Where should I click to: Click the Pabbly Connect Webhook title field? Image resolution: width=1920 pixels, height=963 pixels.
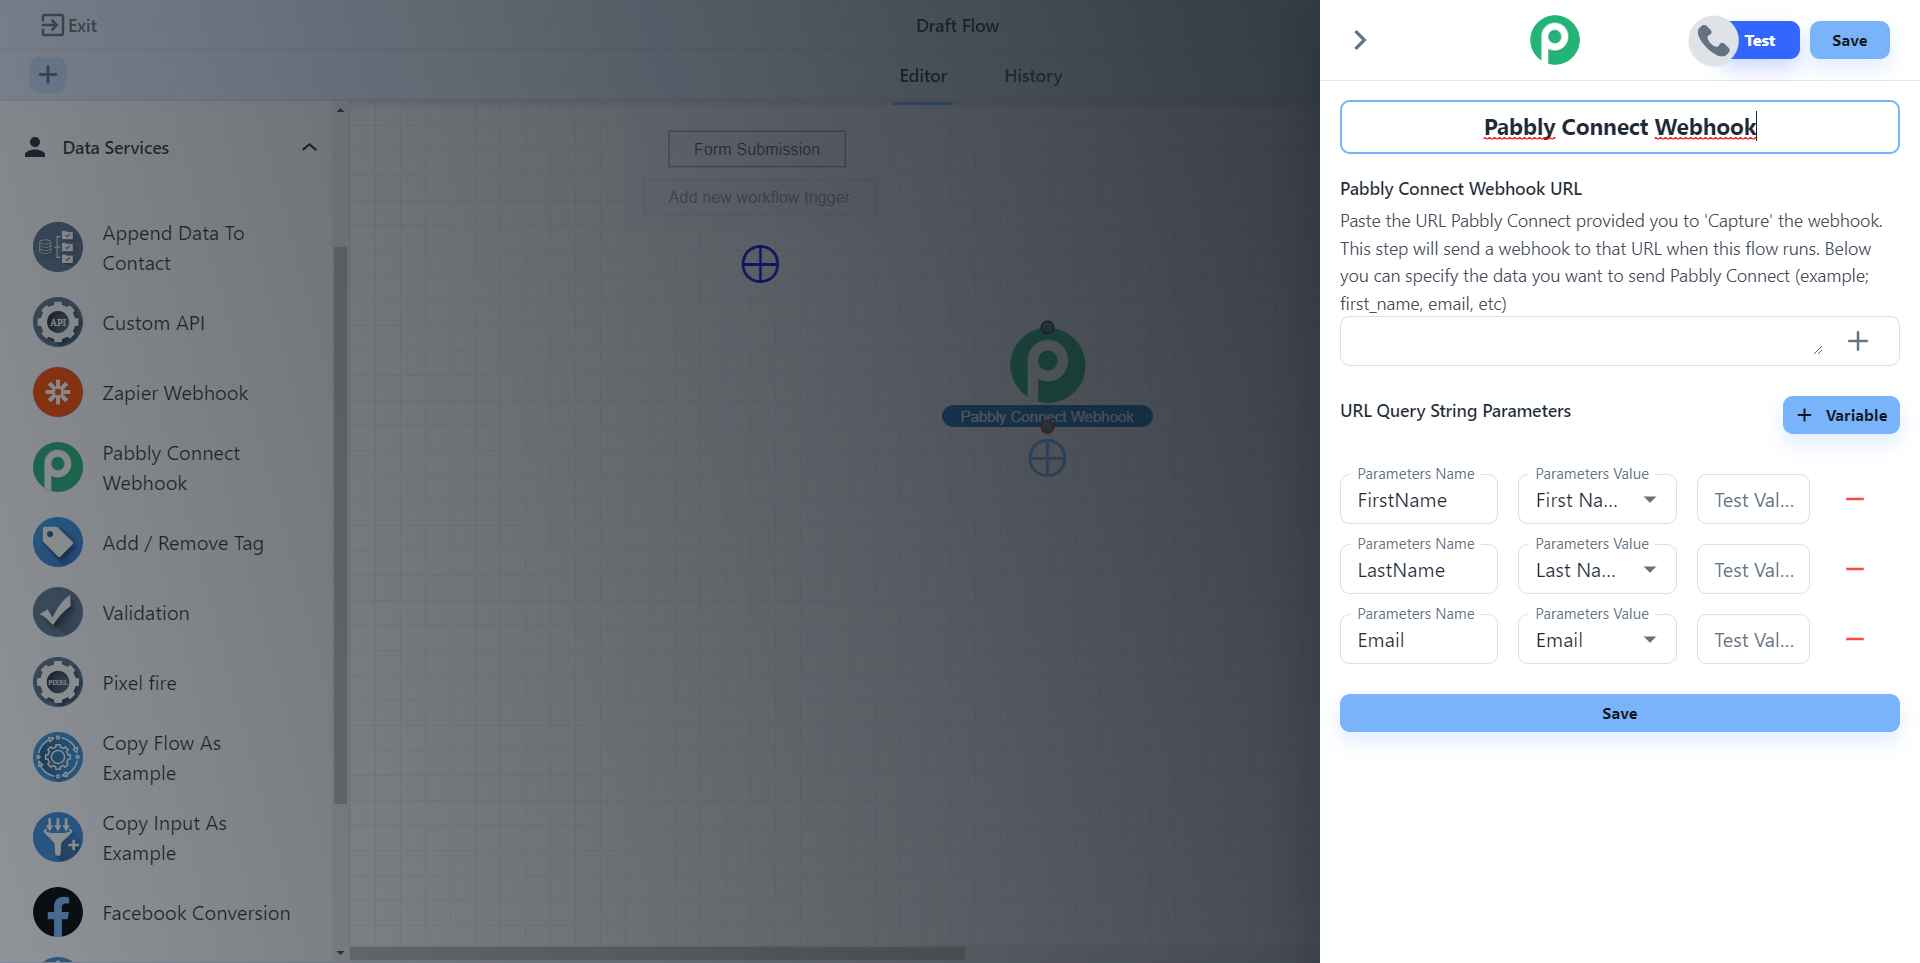[1620, 127]
